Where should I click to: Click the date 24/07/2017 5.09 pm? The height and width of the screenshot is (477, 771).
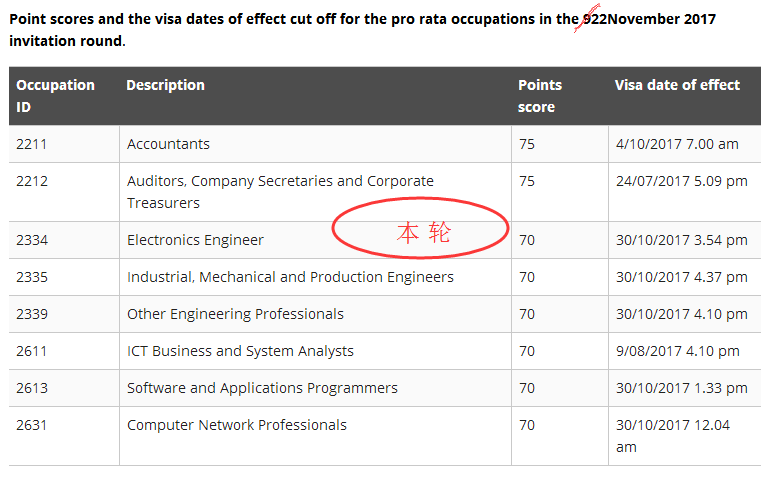[682, 181]
